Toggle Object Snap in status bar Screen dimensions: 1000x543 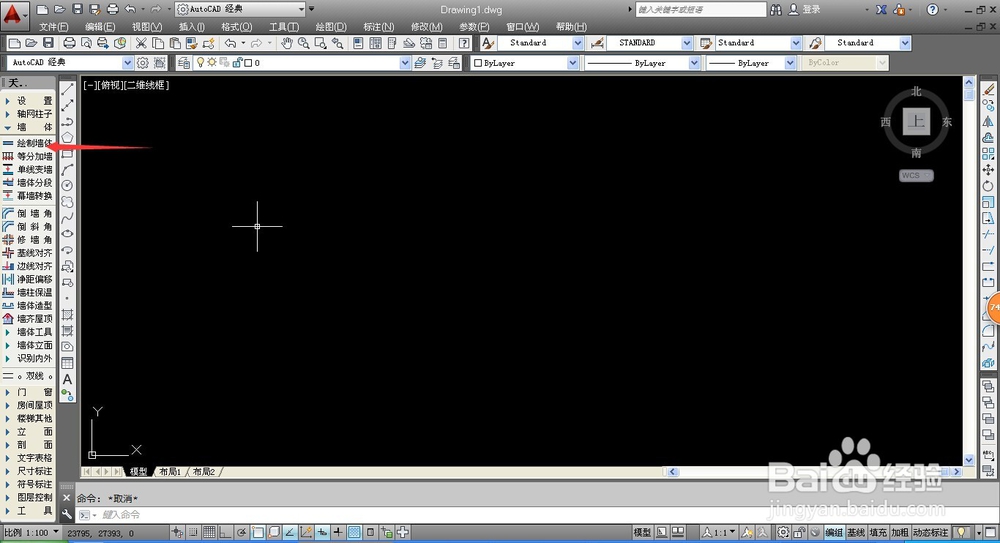[258, 532]
